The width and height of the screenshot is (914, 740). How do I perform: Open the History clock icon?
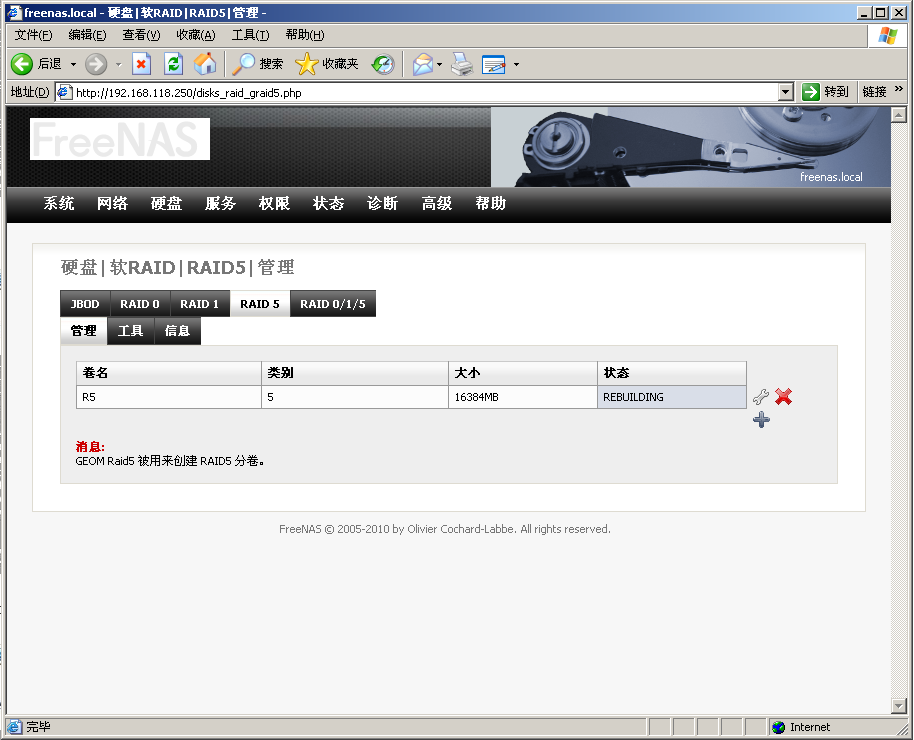384,64
